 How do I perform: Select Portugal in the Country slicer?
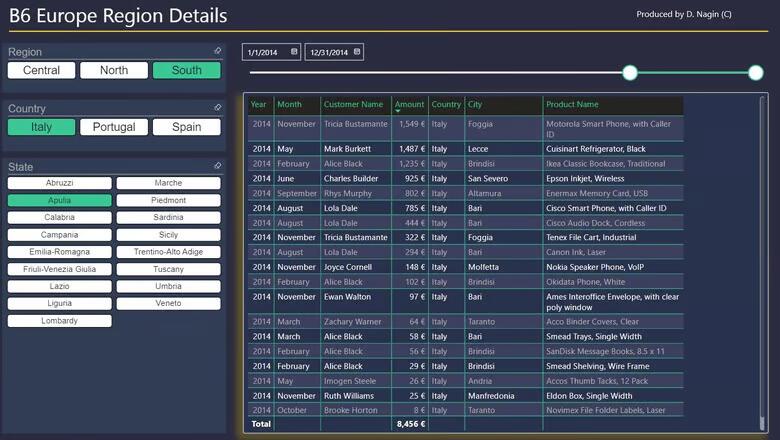[114, 127]
